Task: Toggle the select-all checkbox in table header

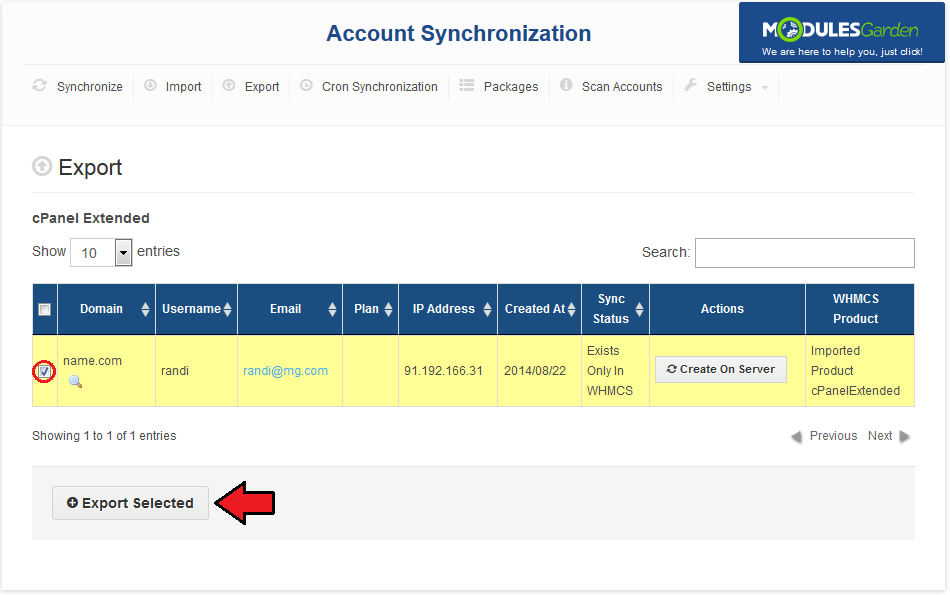Action: tap(44, 310)
